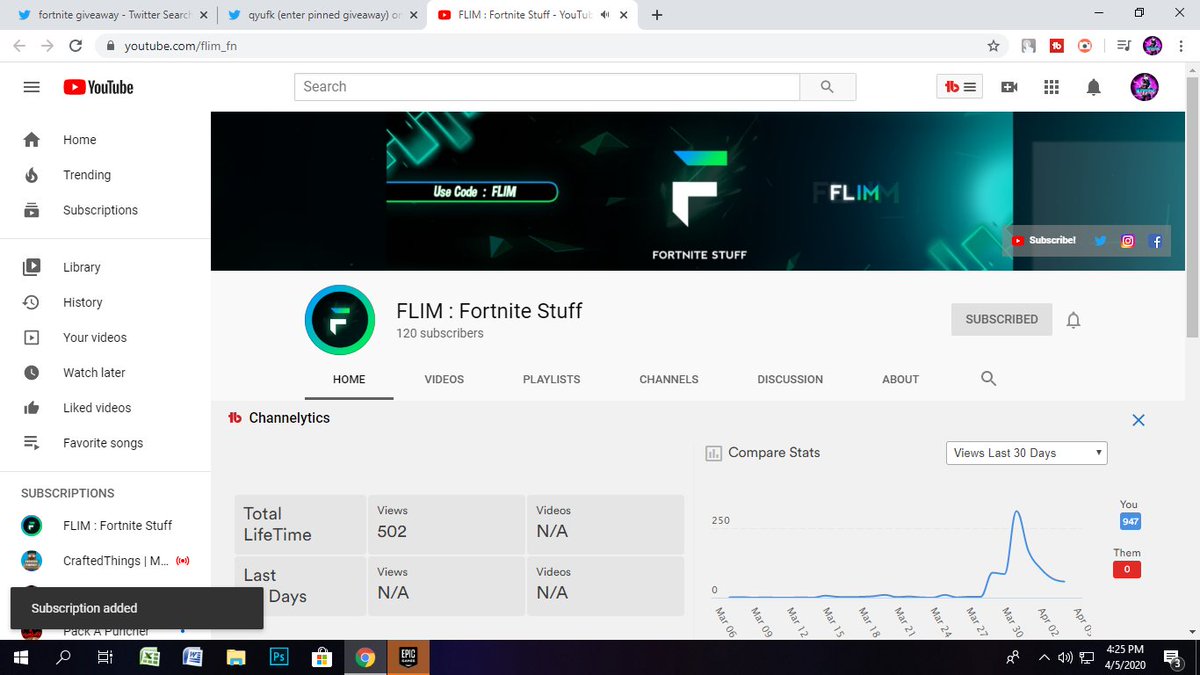This screenshot has width=1200, height=675.
Task: Switch to the channel HOME tab
Action: click(x=349, y=379)
